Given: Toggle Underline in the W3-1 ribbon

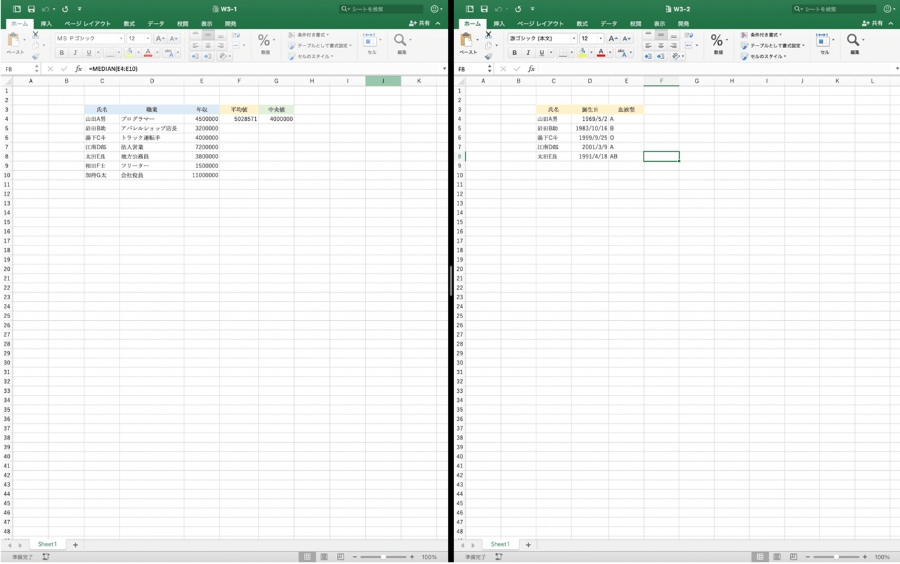Looking at the screenshot, I should pyautogui.click(x=88, y=53).
